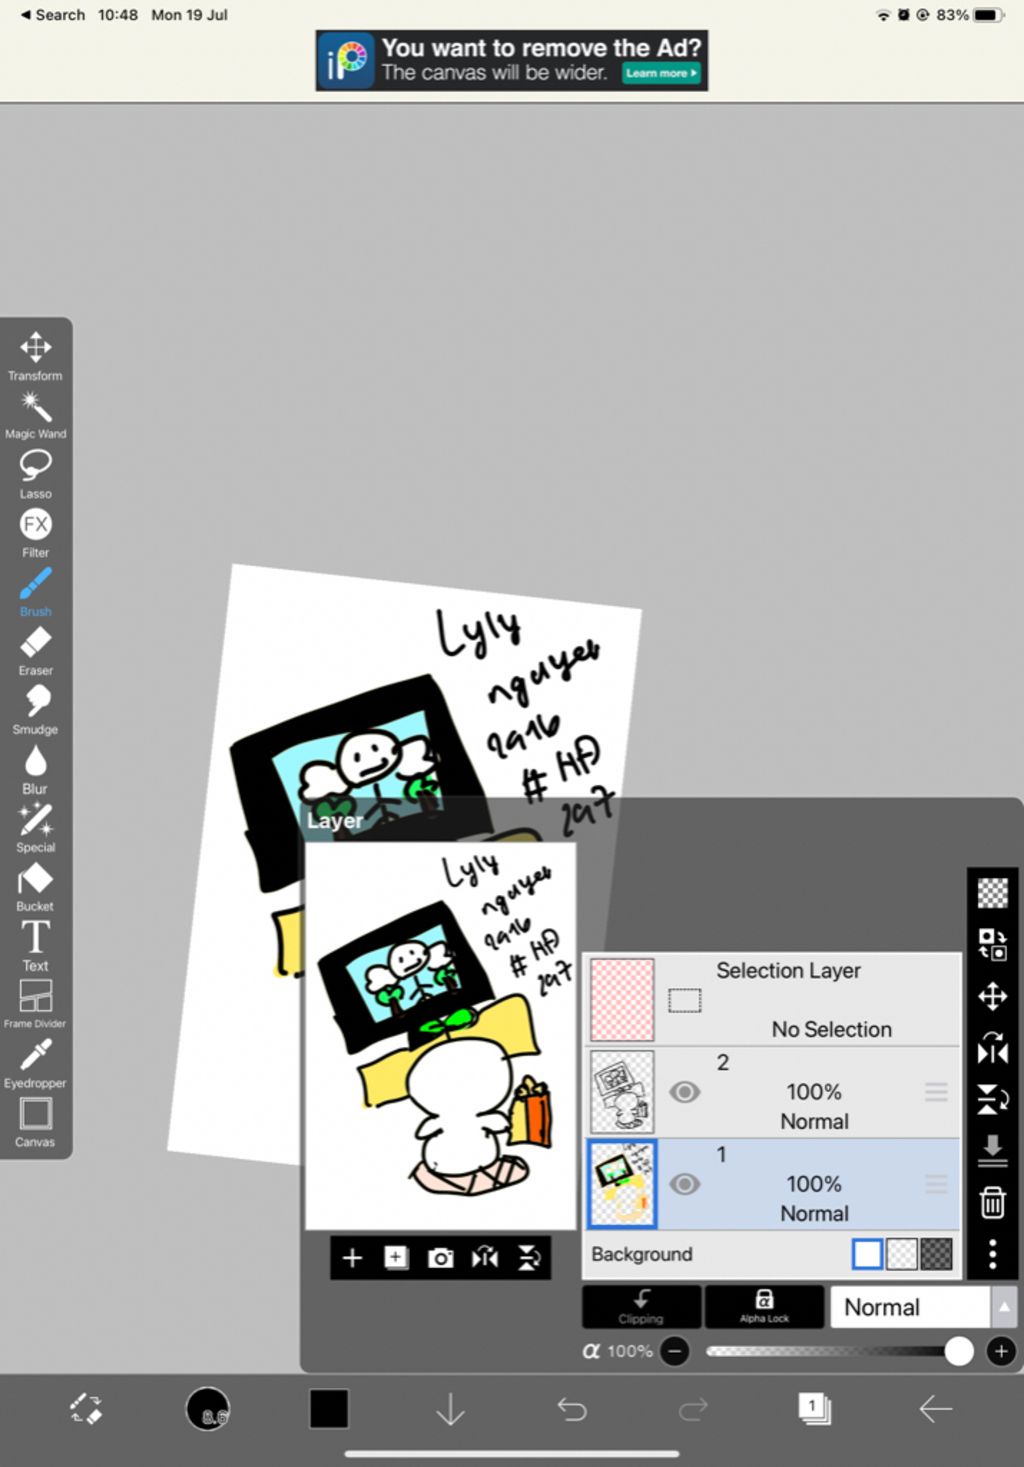
Task: Click the Wi-Fi icon in status bar
Action: pos(883,15)
